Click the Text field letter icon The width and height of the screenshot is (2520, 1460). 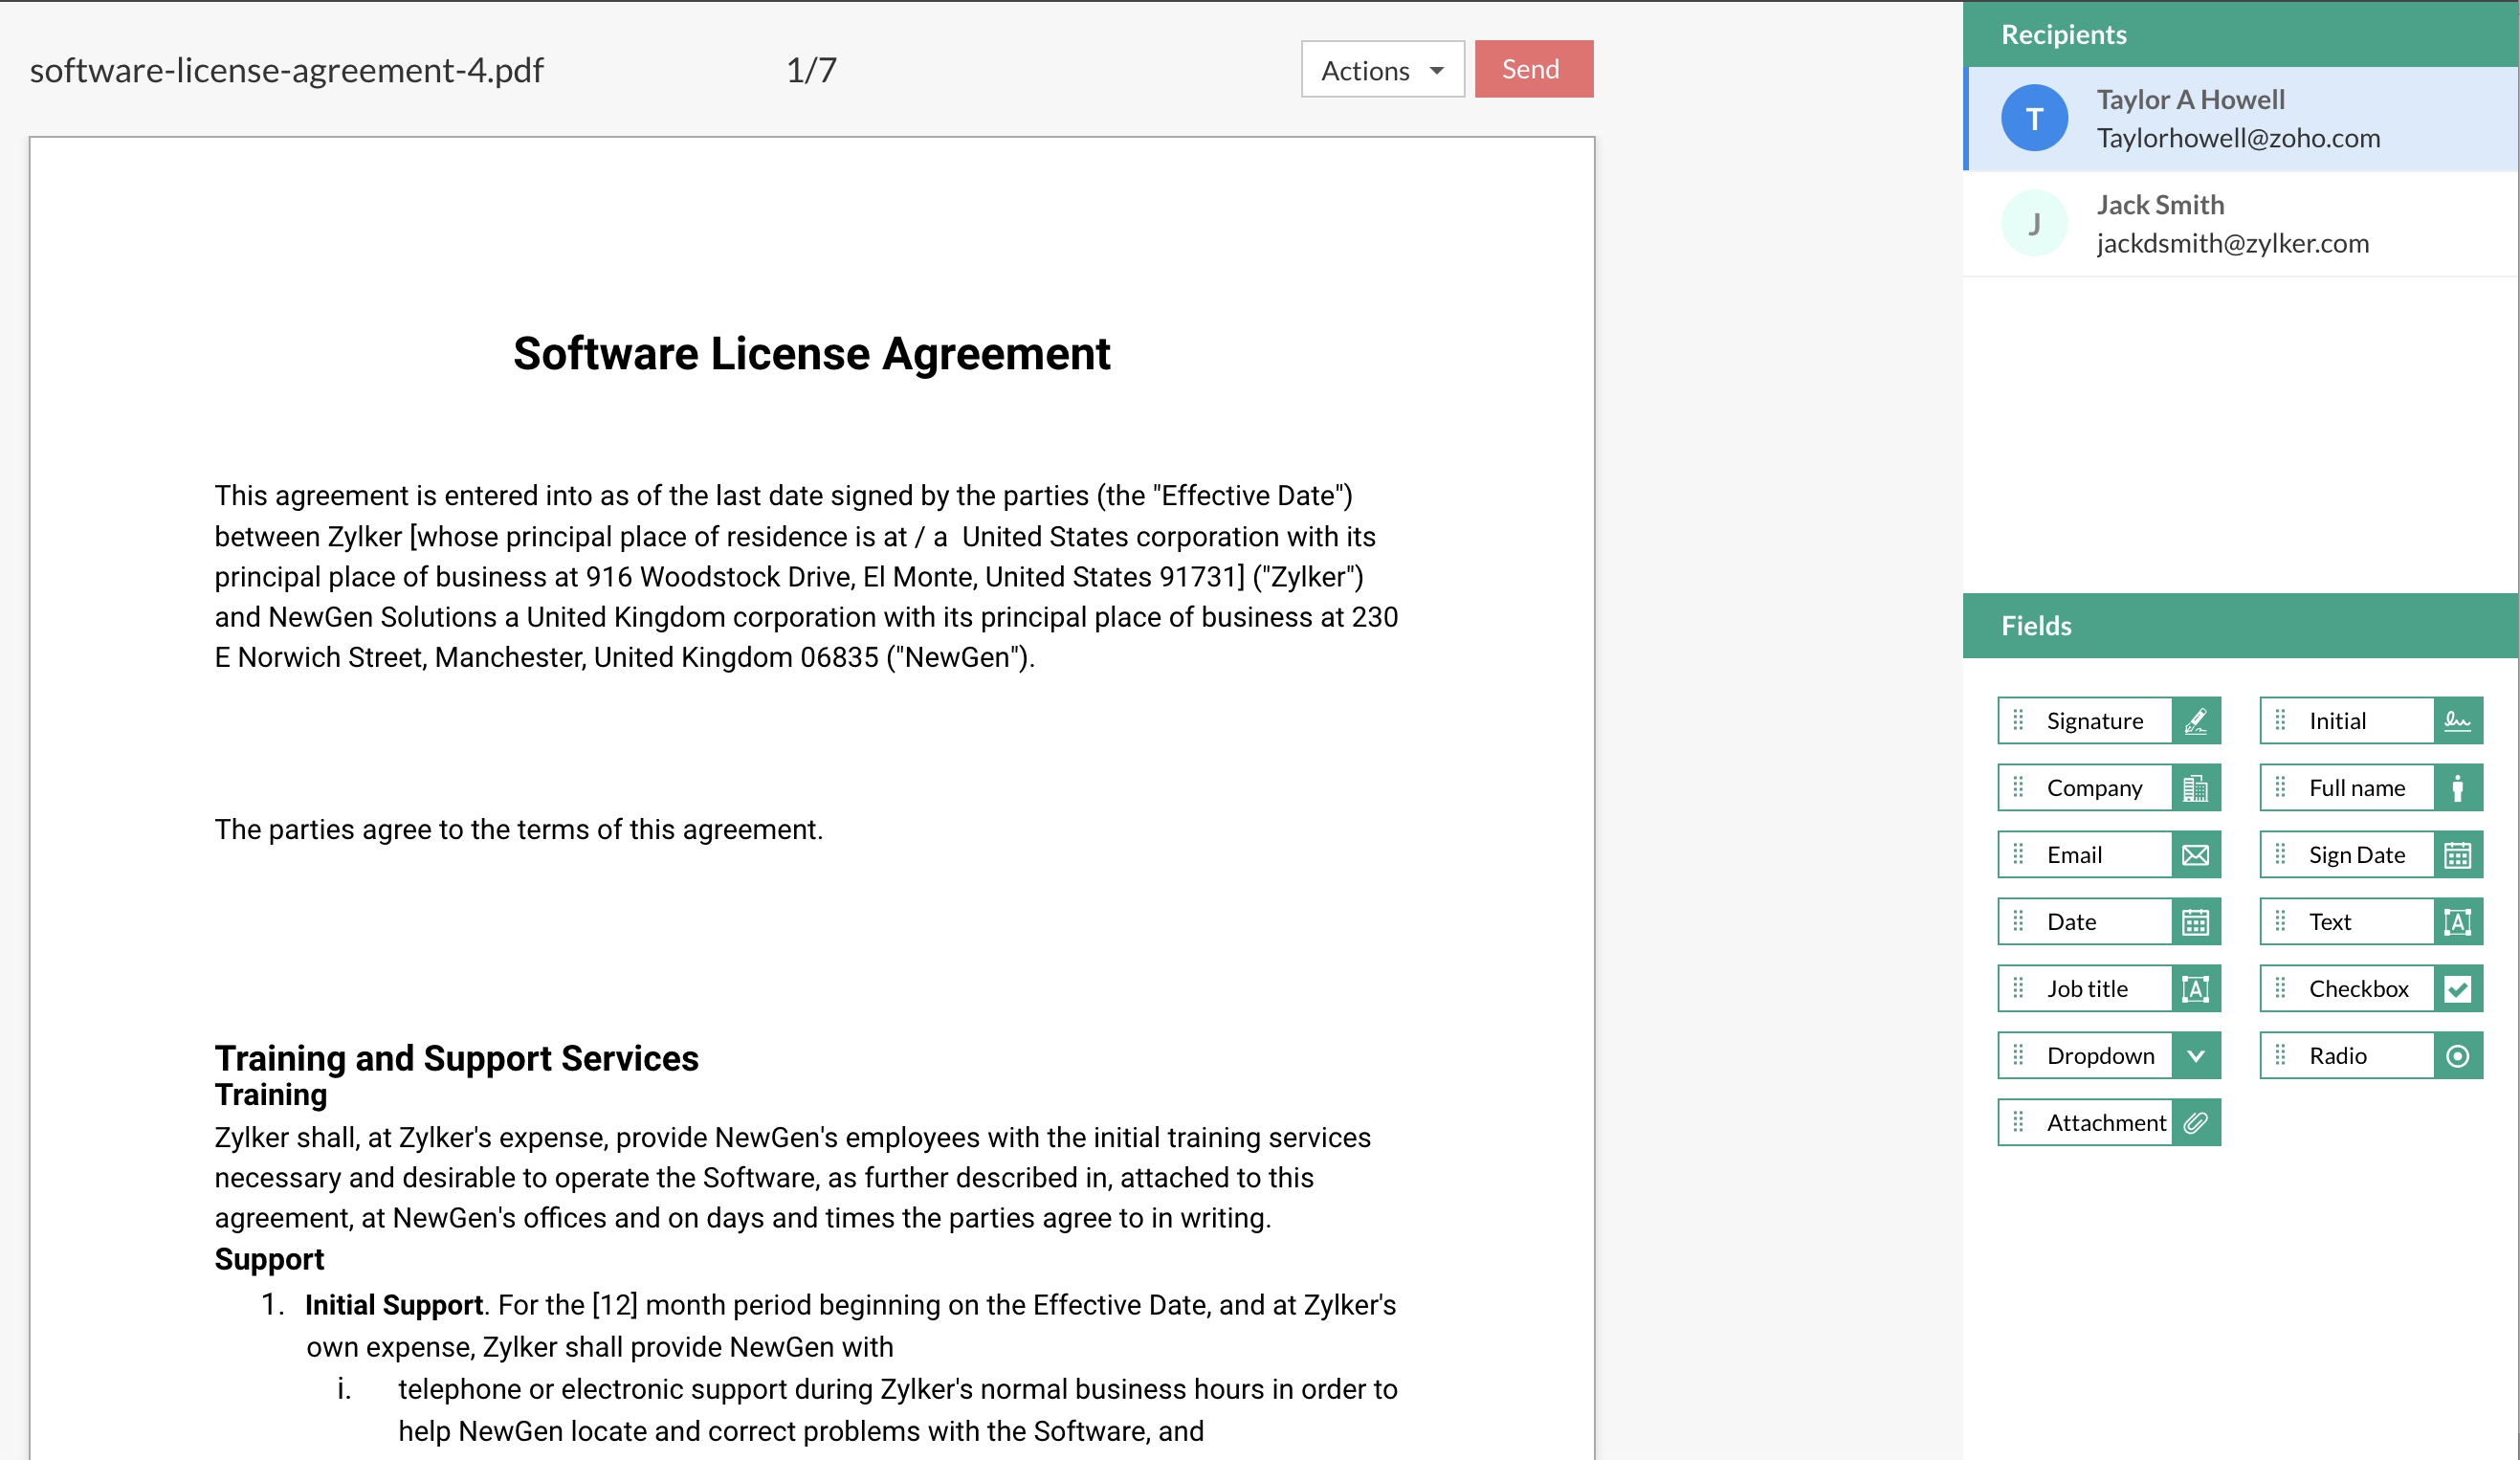(x=2457, y=922)
